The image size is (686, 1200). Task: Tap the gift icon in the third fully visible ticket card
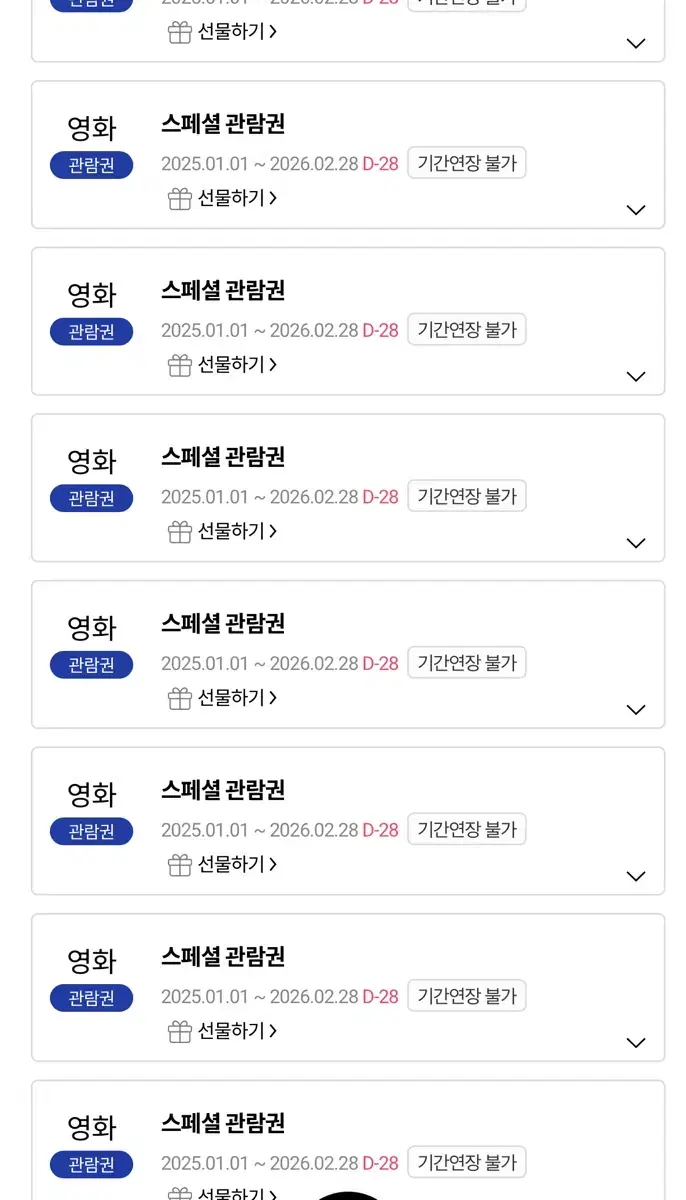click(x=180, y=531)
